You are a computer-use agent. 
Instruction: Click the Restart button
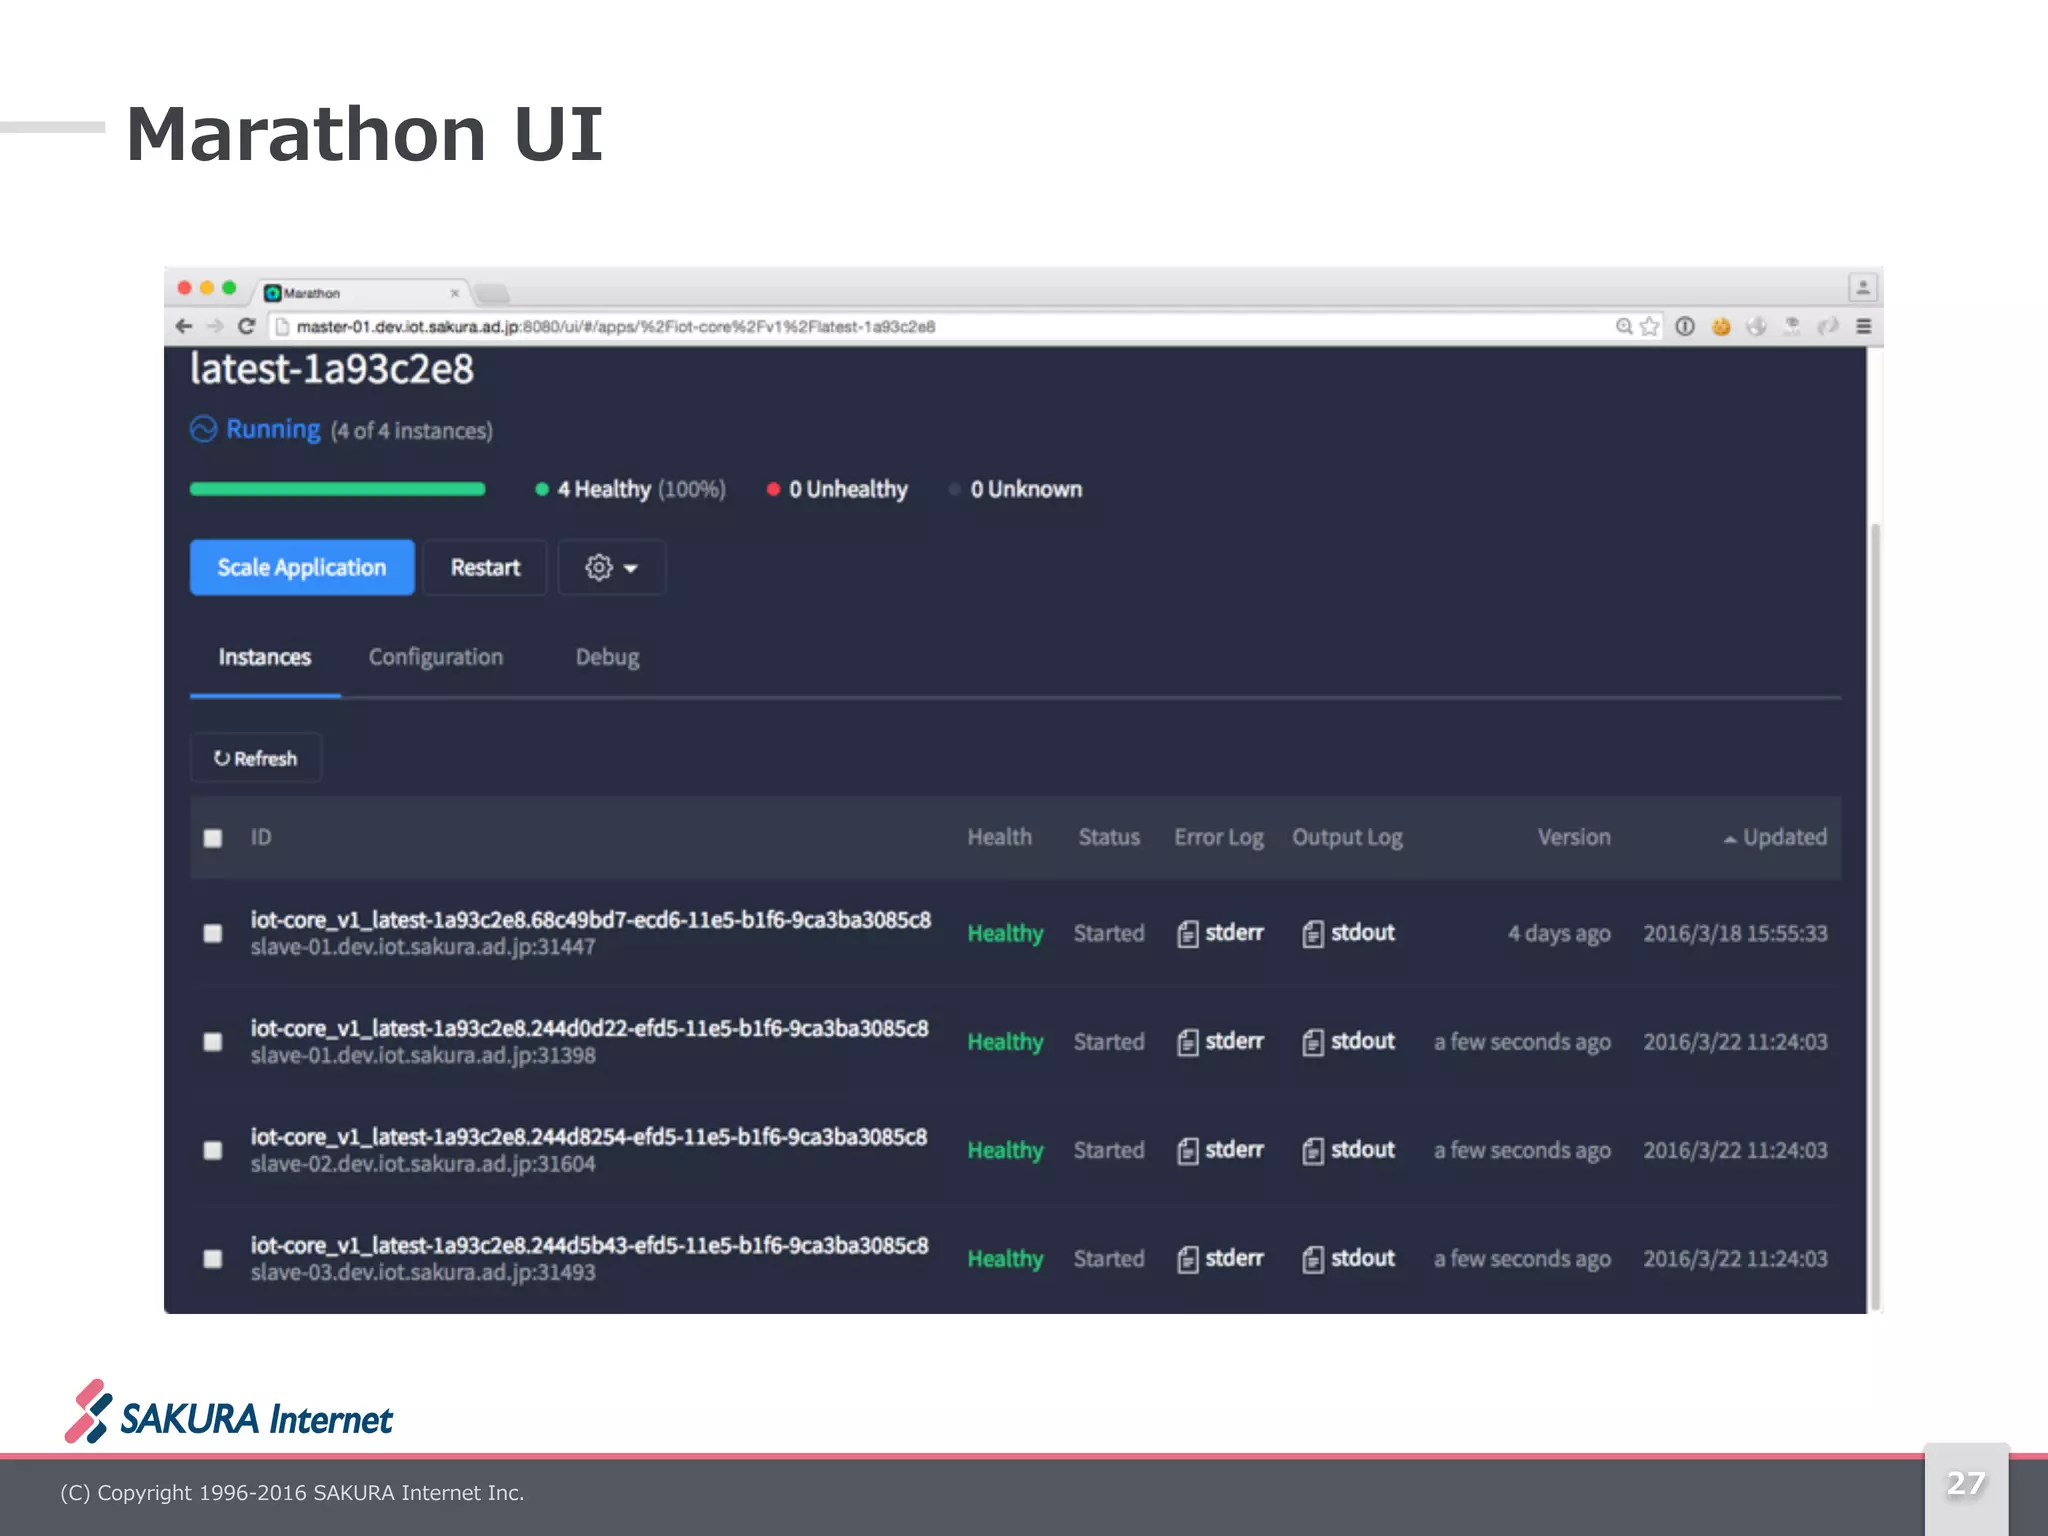point(485,568)
